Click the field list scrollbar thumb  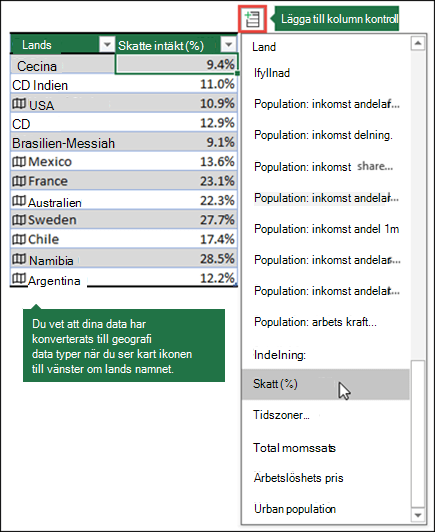[418, 434]
